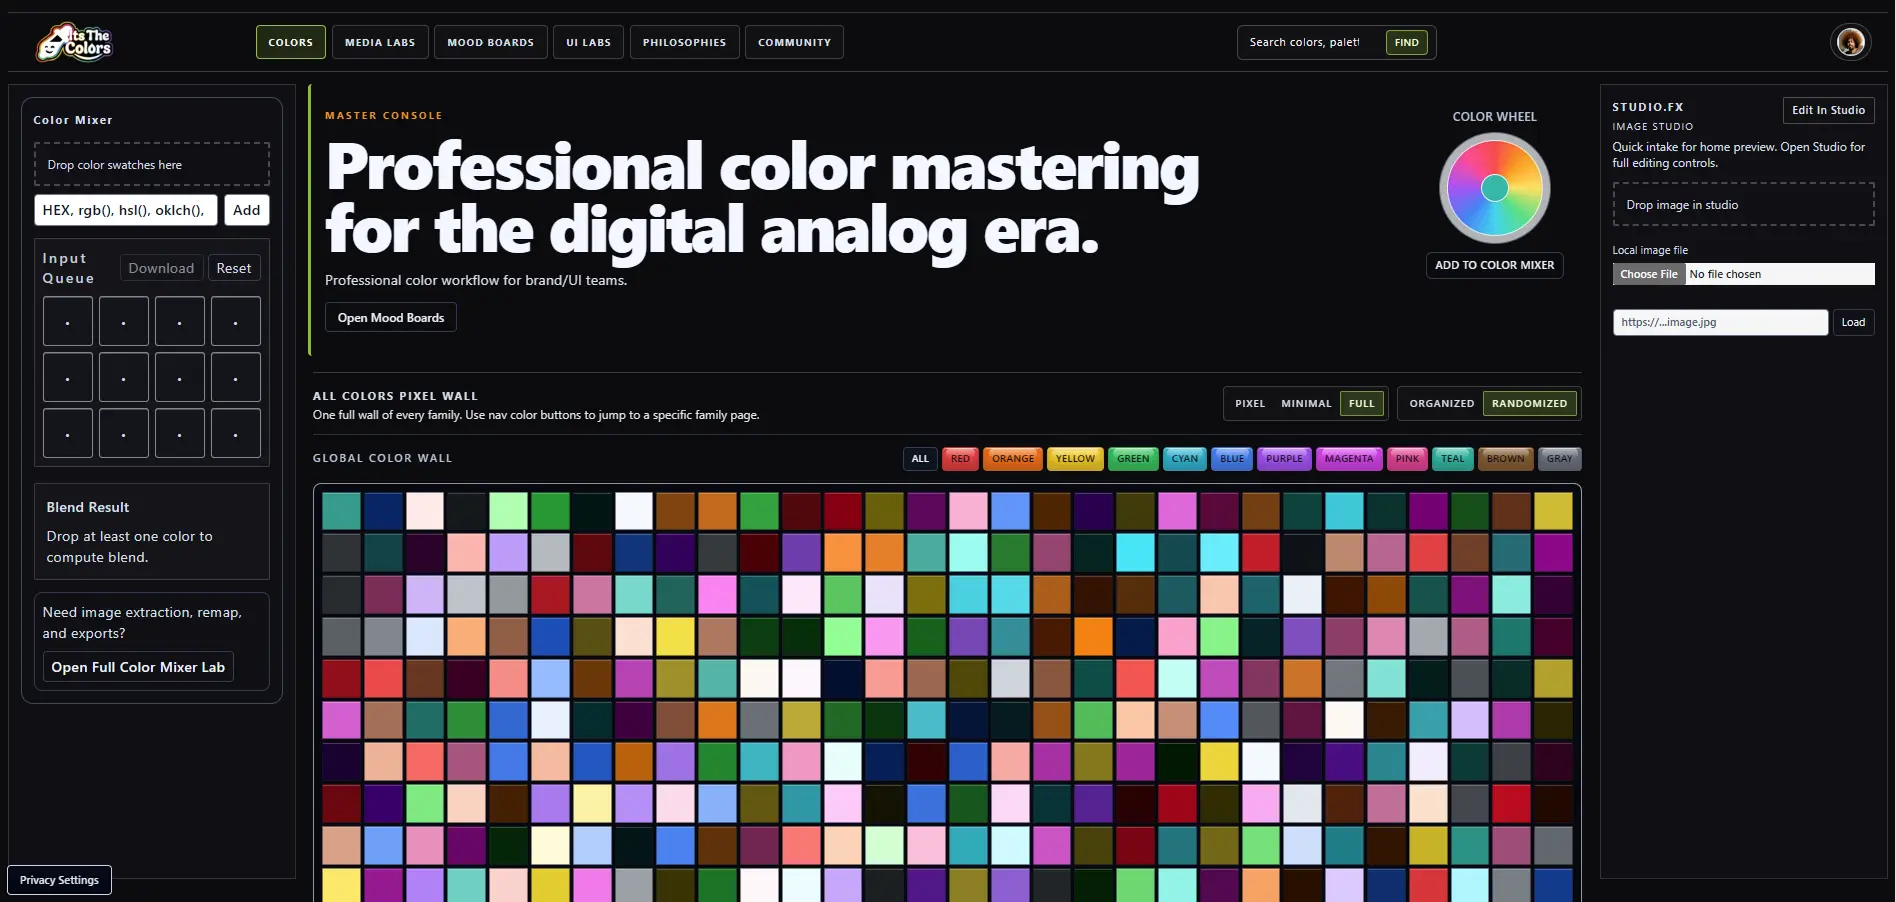1896x902 pixels.
Task: Click the FIND search button
Action: coord(1407,42)
